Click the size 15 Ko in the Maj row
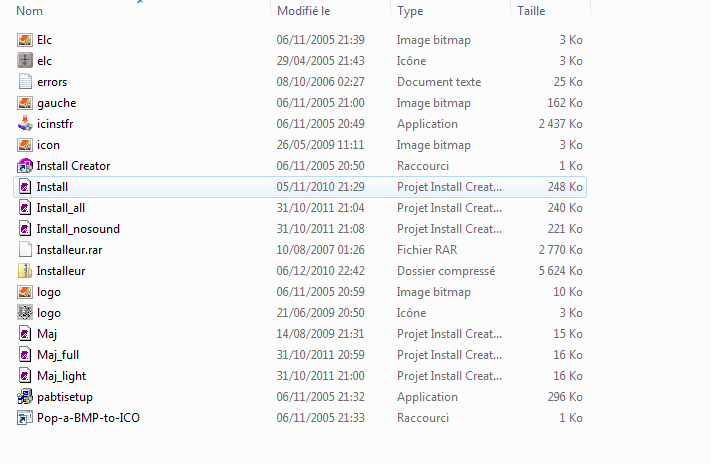711x464 pixels. pyautogui.click(x=568, y=334)
